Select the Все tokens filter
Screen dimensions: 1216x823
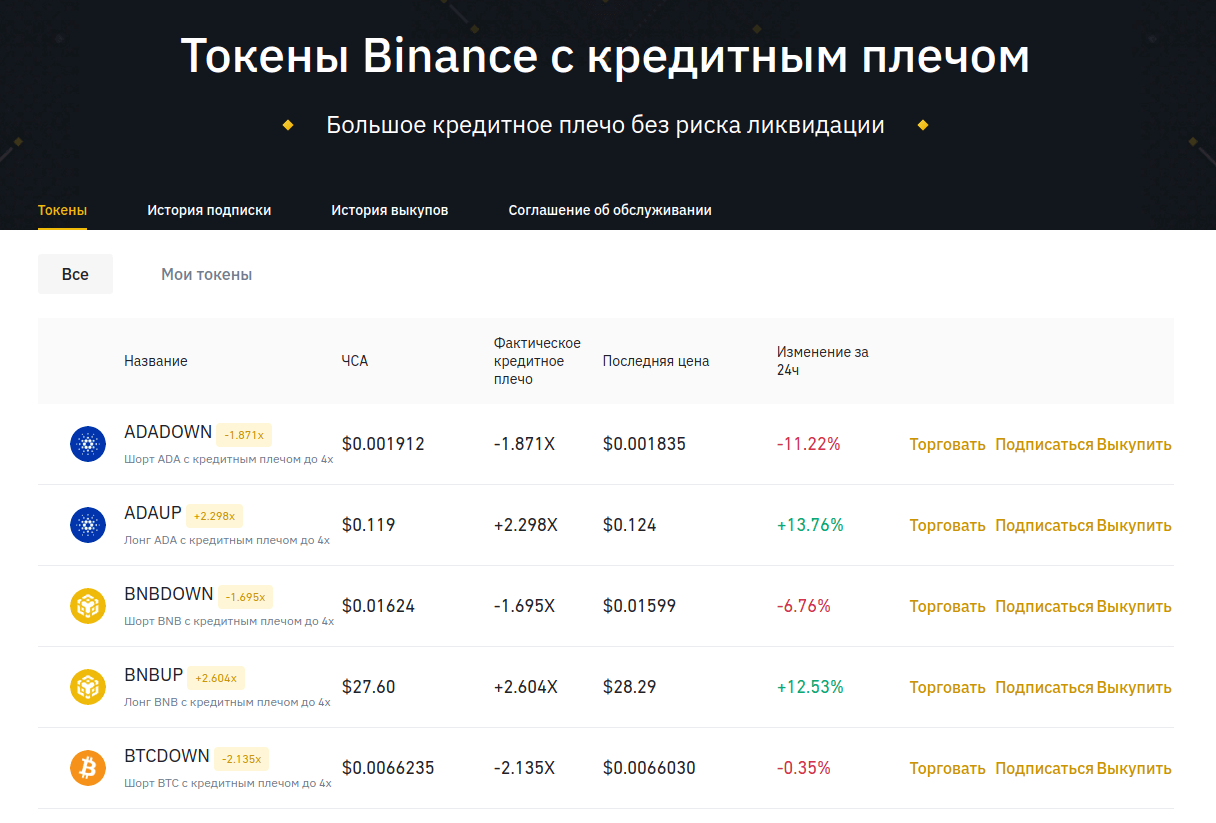point(75,274)
